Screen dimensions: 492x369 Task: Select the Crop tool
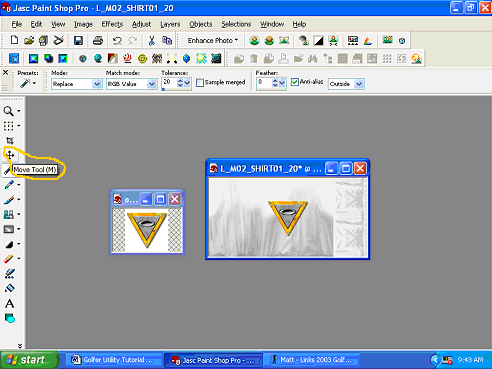pos(10,140)
